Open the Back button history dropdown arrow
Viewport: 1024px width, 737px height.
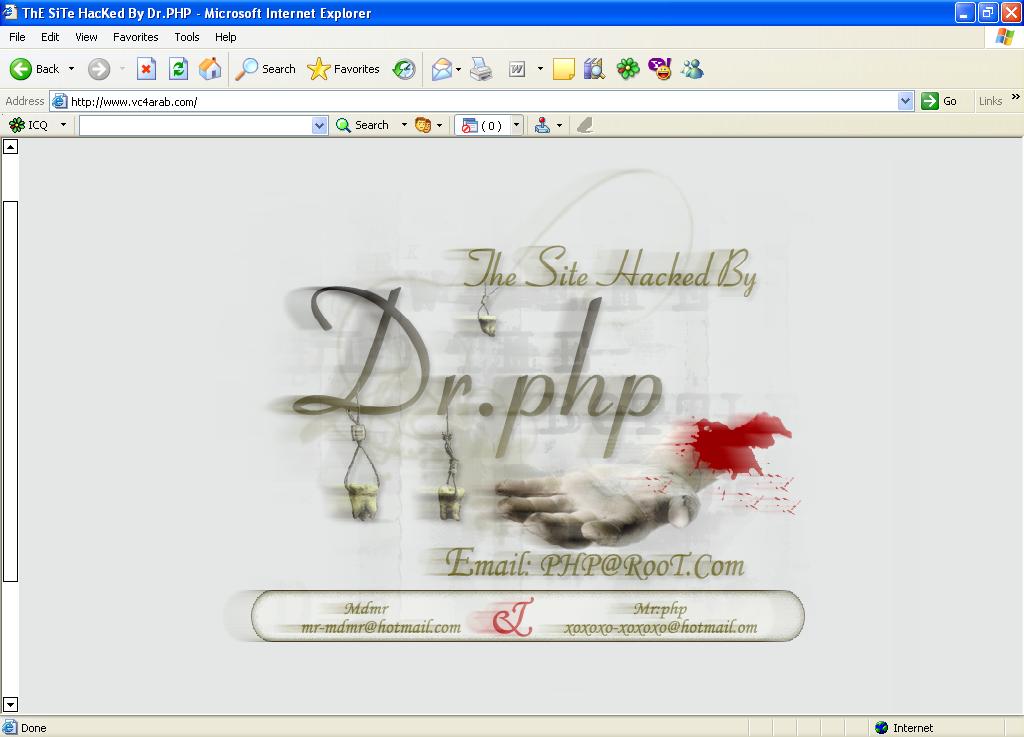pyautogui.click(x=71, y=69)
